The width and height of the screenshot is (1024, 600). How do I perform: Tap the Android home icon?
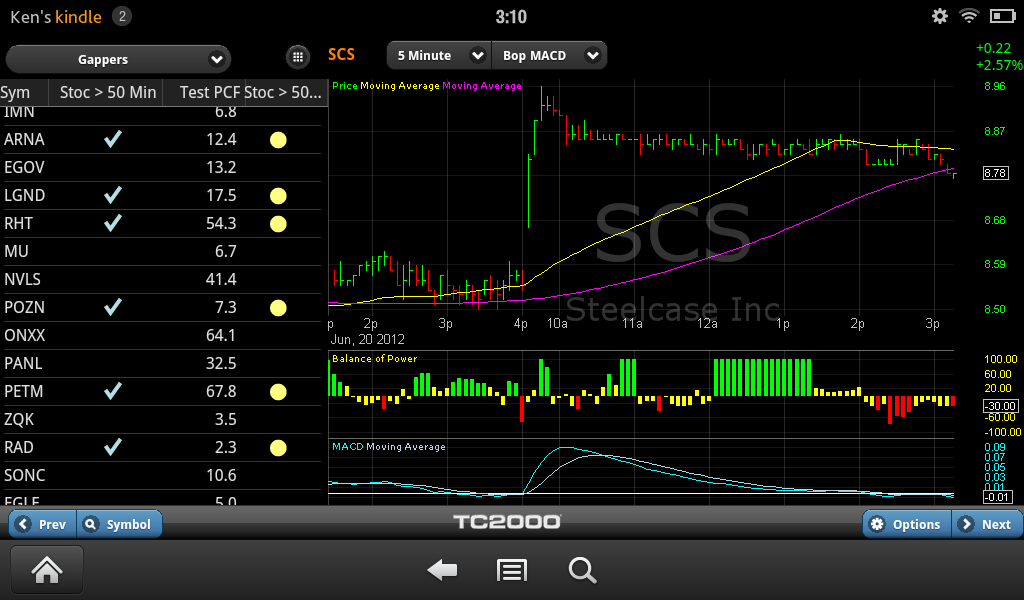click(47, 570)
